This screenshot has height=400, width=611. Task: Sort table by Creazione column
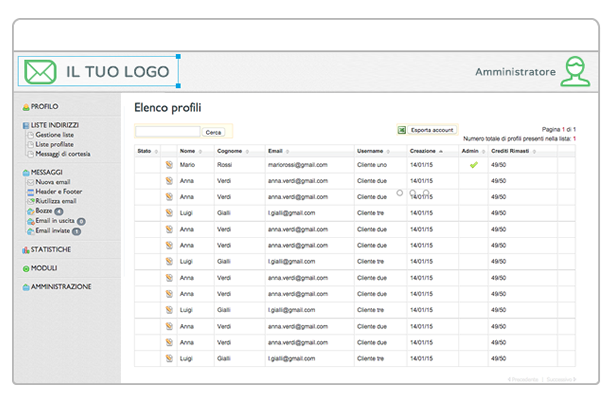tap(426, 151)
